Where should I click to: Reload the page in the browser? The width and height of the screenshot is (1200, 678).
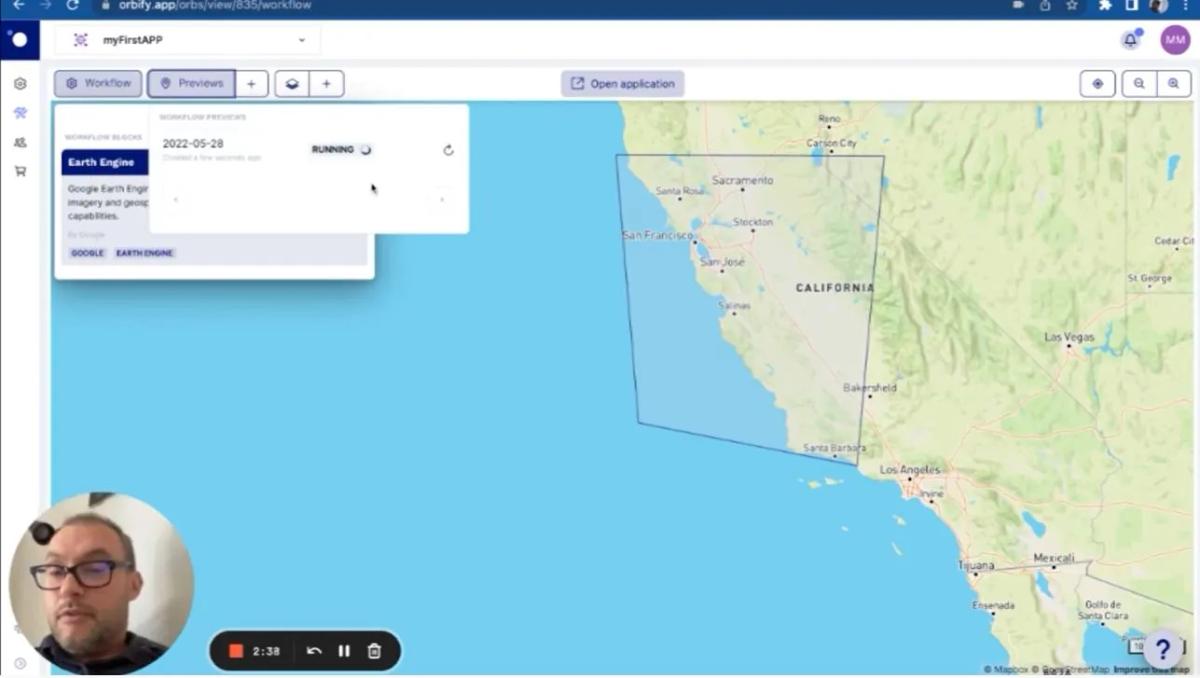[x=73, y=6]
